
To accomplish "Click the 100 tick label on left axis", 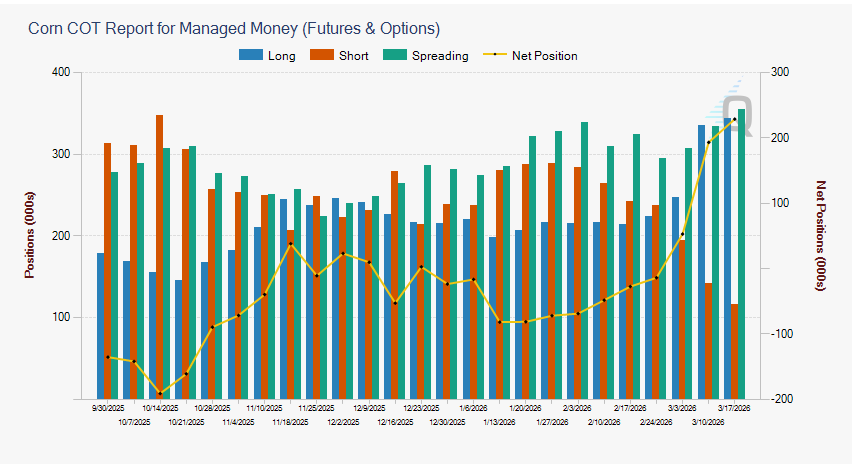I will click(x=61, y=317).
